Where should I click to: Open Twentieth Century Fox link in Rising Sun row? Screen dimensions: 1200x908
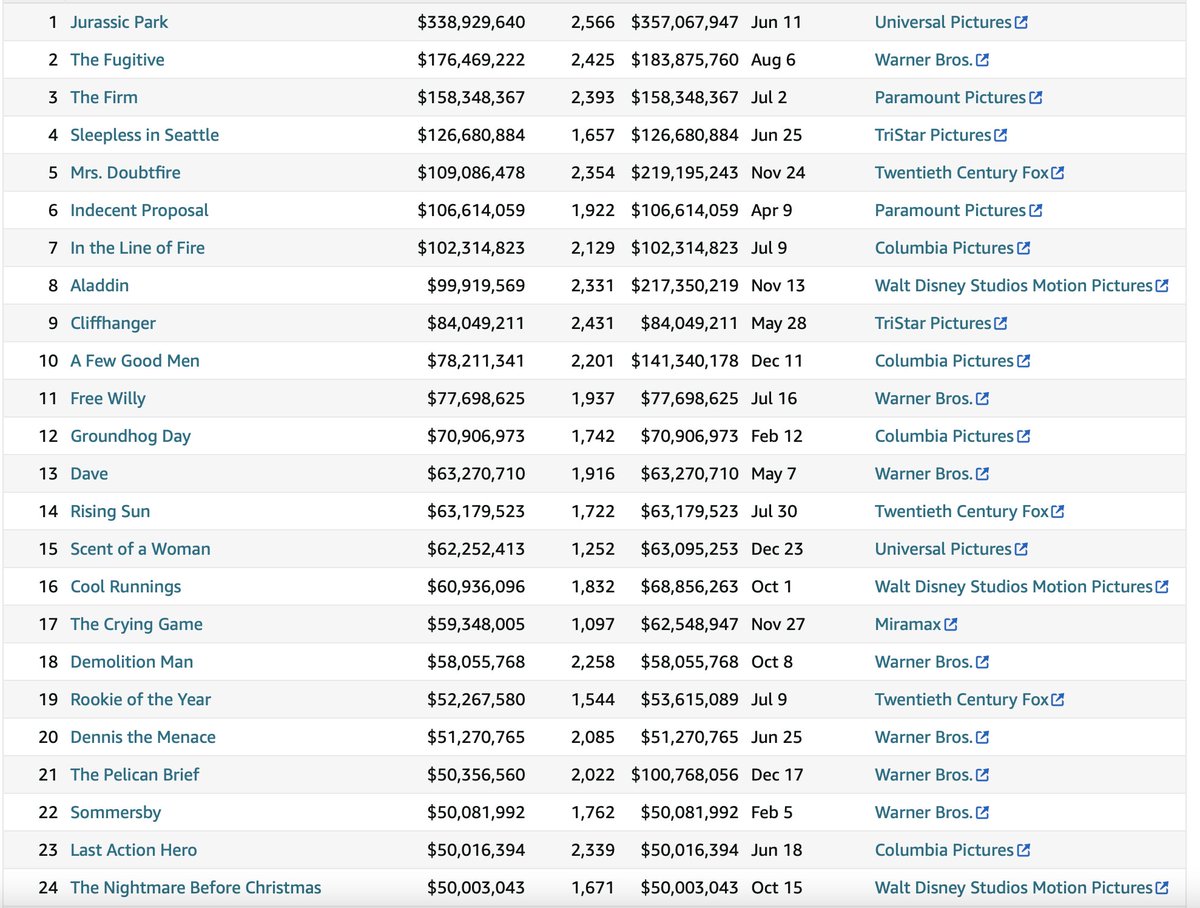[x=962, y=512]
